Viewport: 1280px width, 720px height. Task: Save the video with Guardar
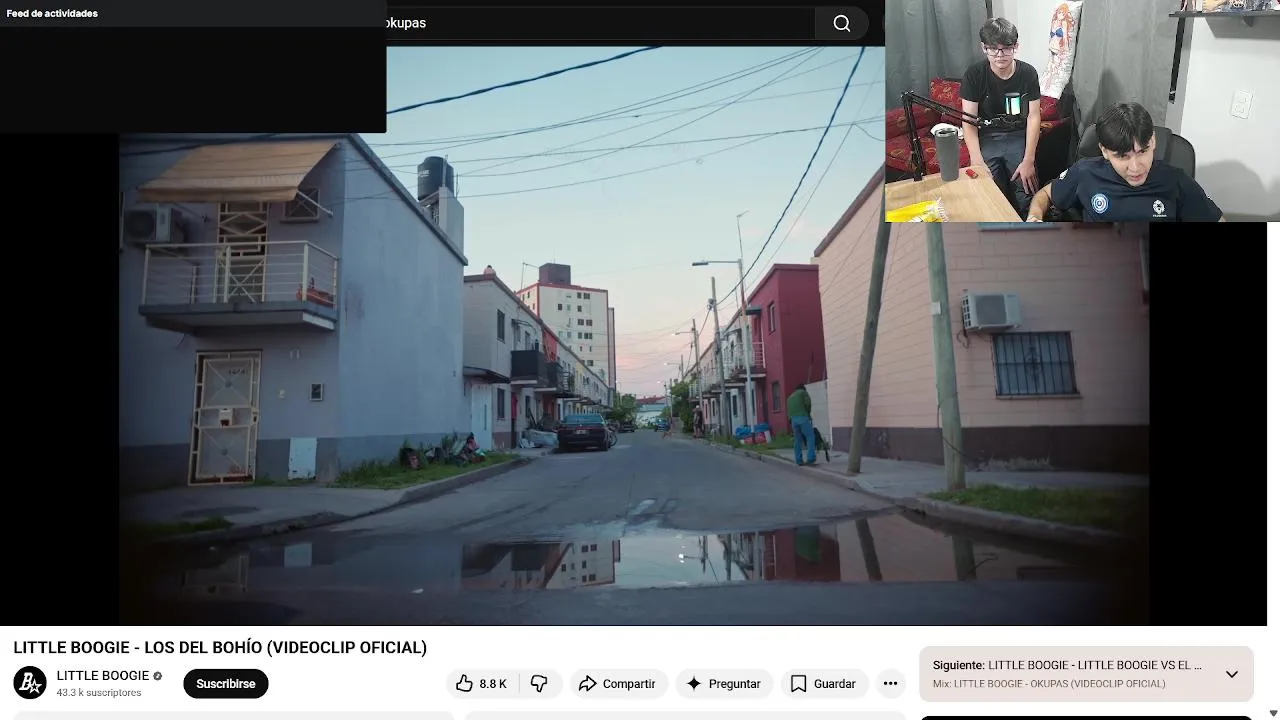[x=824, y=684]
